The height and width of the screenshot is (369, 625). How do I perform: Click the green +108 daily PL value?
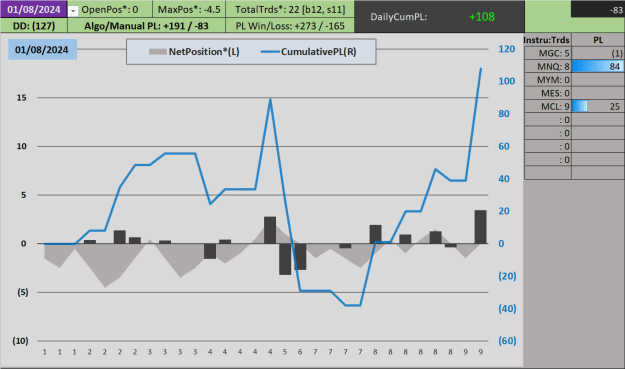pyautogui.click(x=482, y=17)
